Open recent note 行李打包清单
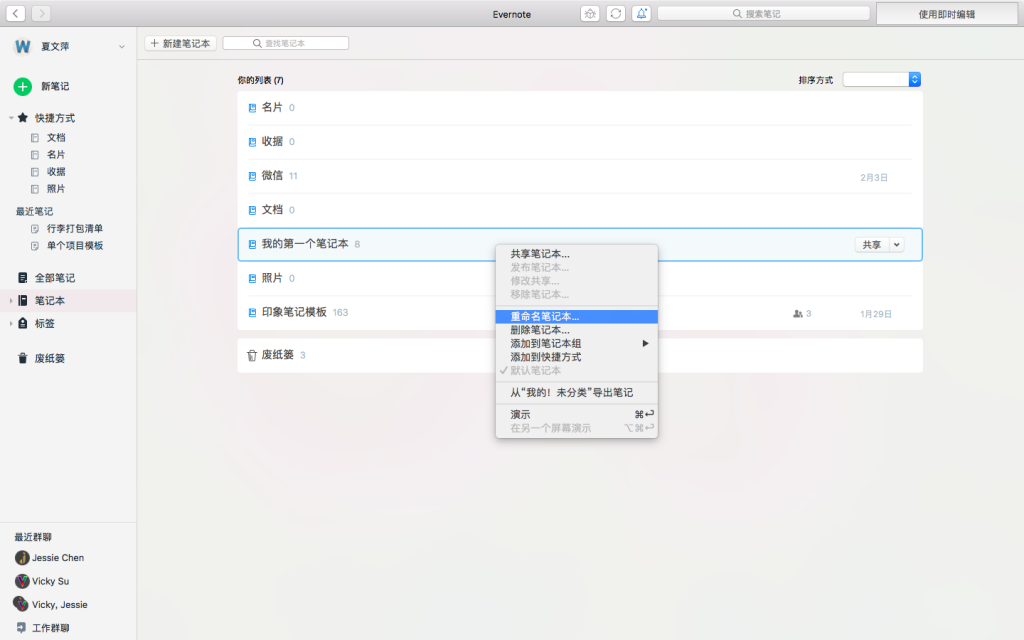Viewport: 1024px width, 640px height. 74,229
